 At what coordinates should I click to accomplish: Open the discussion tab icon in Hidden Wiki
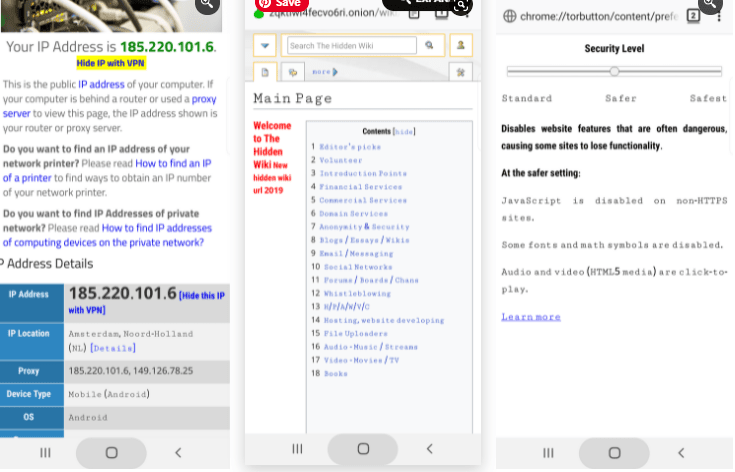[x=293, y=73]
